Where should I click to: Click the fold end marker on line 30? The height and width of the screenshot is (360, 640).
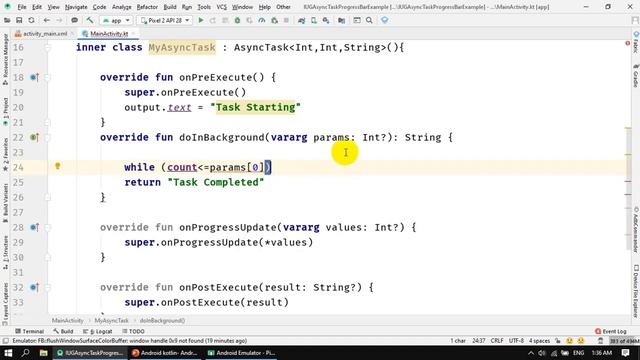(47, 257)
